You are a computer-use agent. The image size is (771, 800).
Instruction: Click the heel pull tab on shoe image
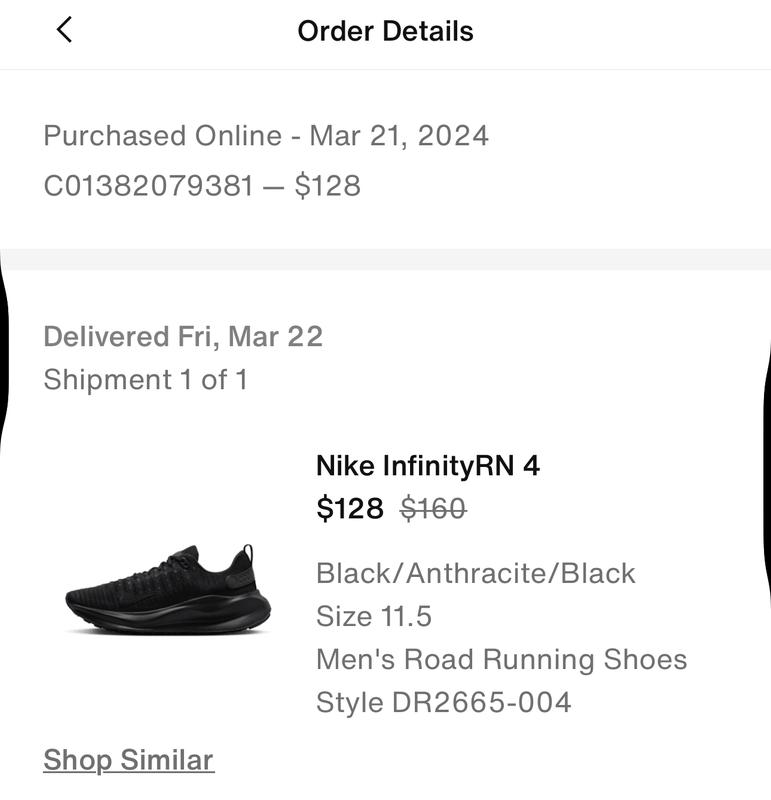pyautogui.click(x=246, y=553)
